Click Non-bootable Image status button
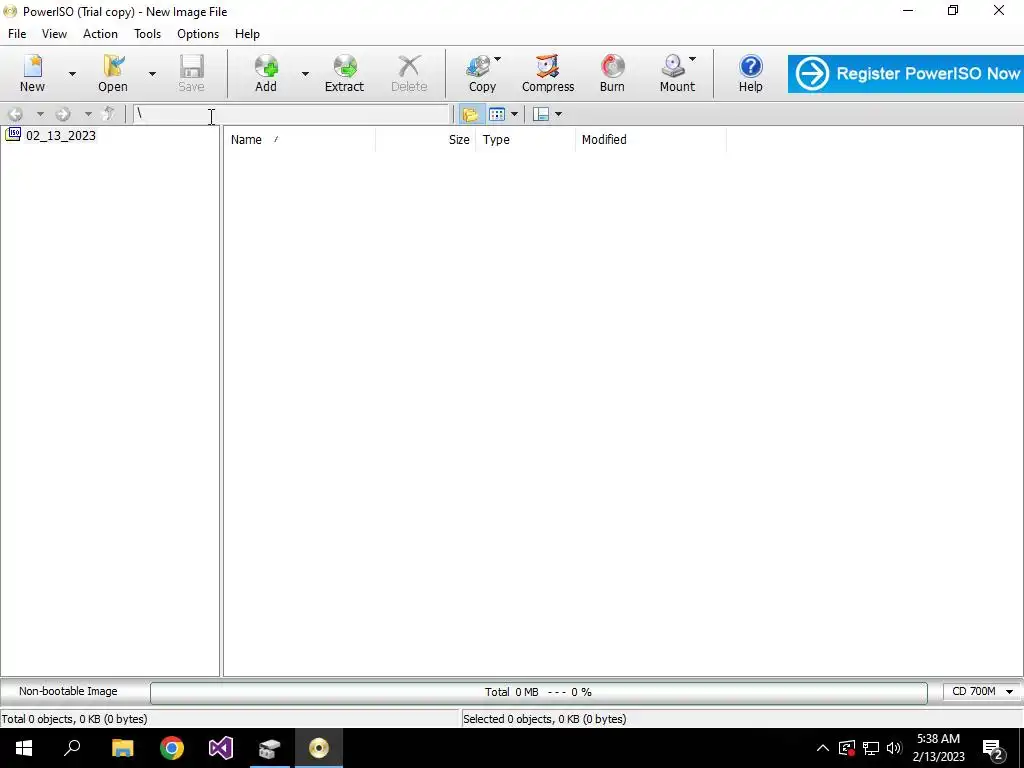Image resolution: width=1024 pixels, height=768 pixels. click(x=69, y=692)
